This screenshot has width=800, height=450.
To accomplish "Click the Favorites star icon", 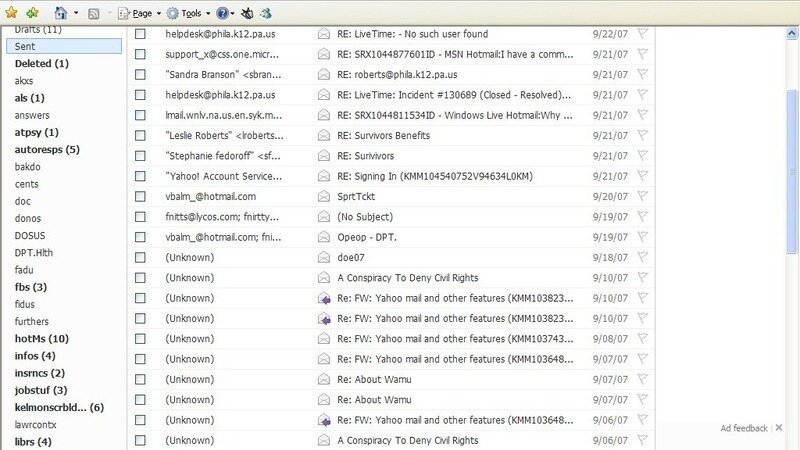I will pyautogui.click(x=11, y=13).
